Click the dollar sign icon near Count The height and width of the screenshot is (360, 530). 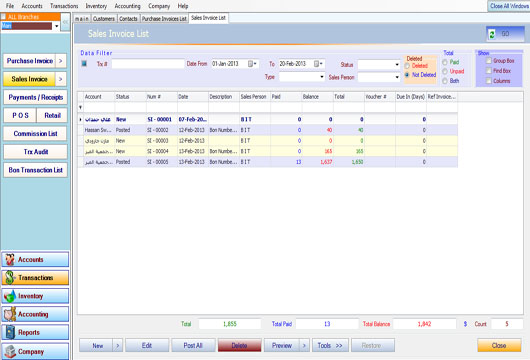[x=465, y=324]
